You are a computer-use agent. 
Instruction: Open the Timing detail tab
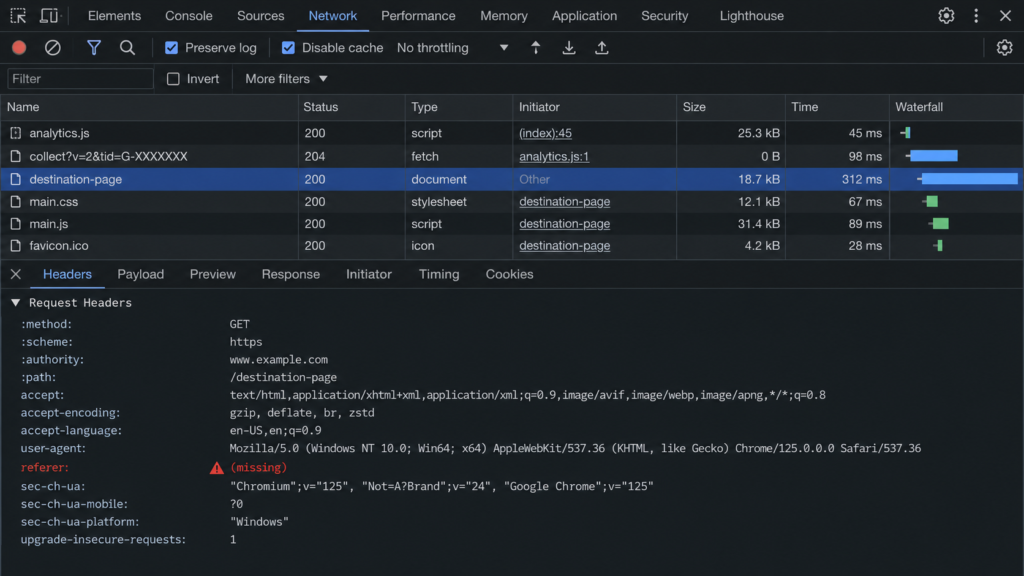click(x=439, y=274)
